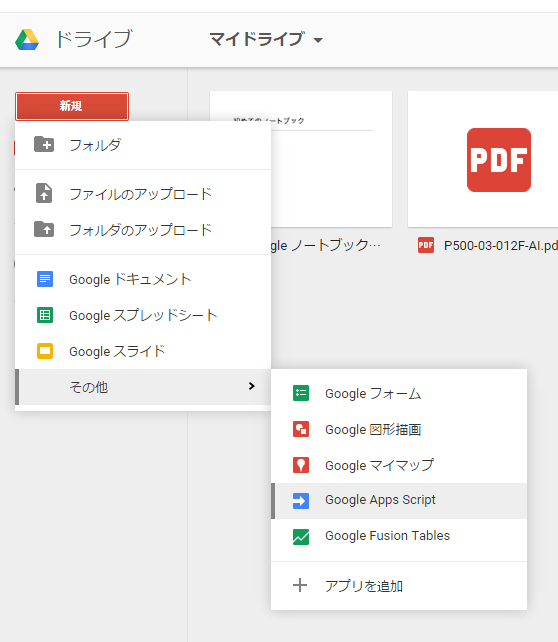The width and height of the screenshot is (558, 642).
Task: Click the Apps Script arrow icon
Action: pyautogui.click(x=301, y=501)
